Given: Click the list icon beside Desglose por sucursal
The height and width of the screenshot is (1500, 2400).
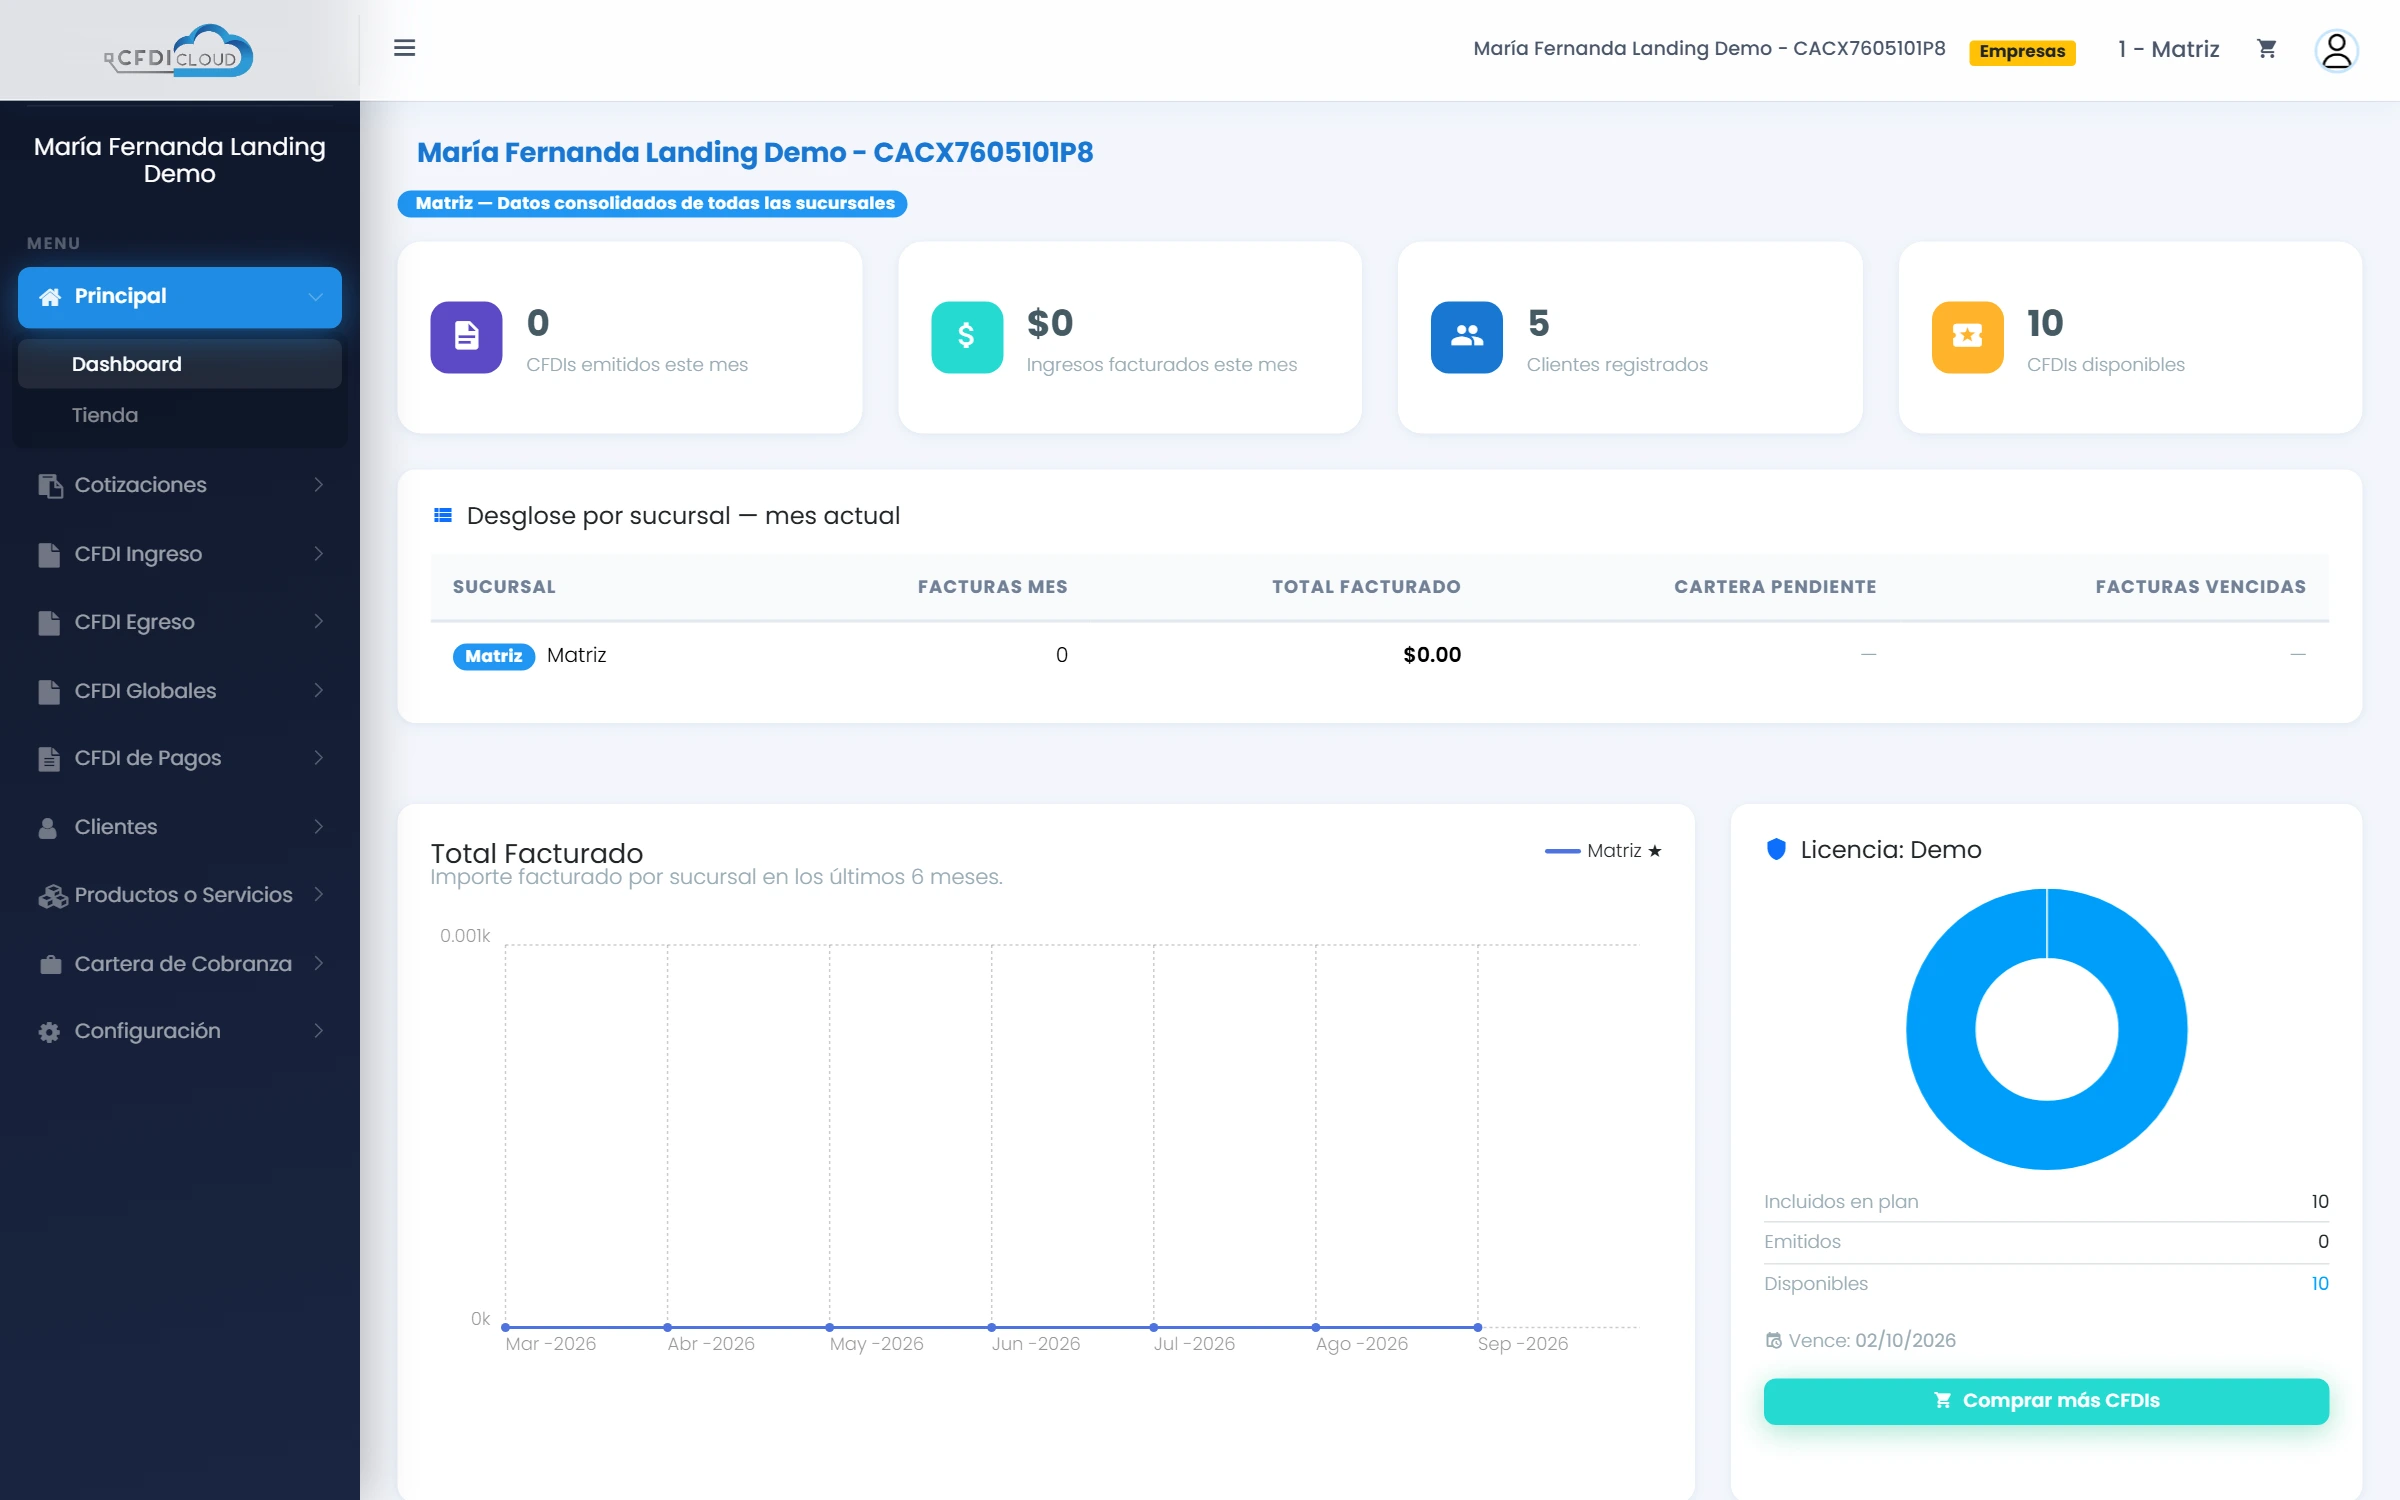Looking at the screenshot, I should click(442, 515).
